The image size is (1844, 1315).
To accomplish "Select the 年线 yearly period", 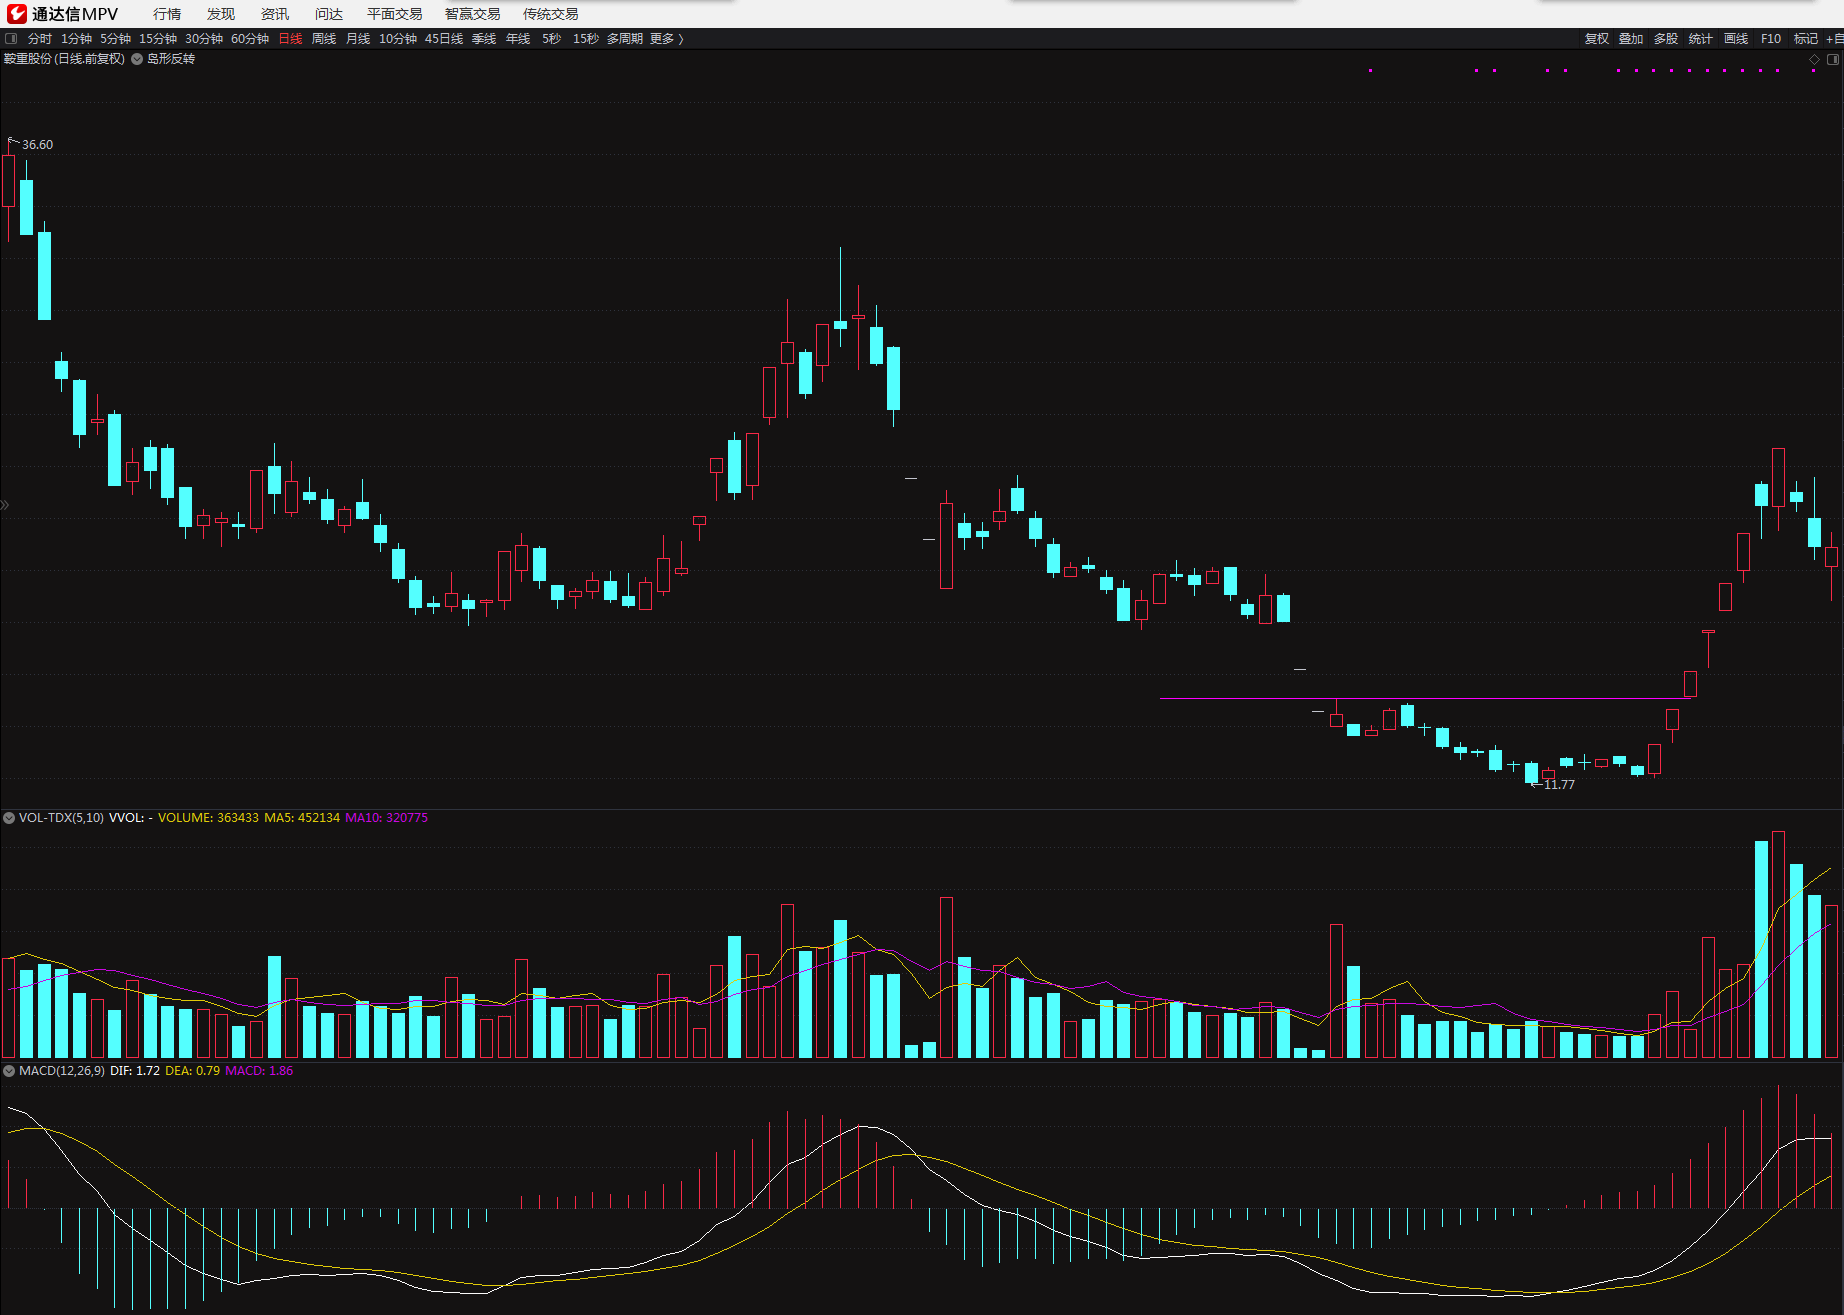I will [x=518, y=39].
